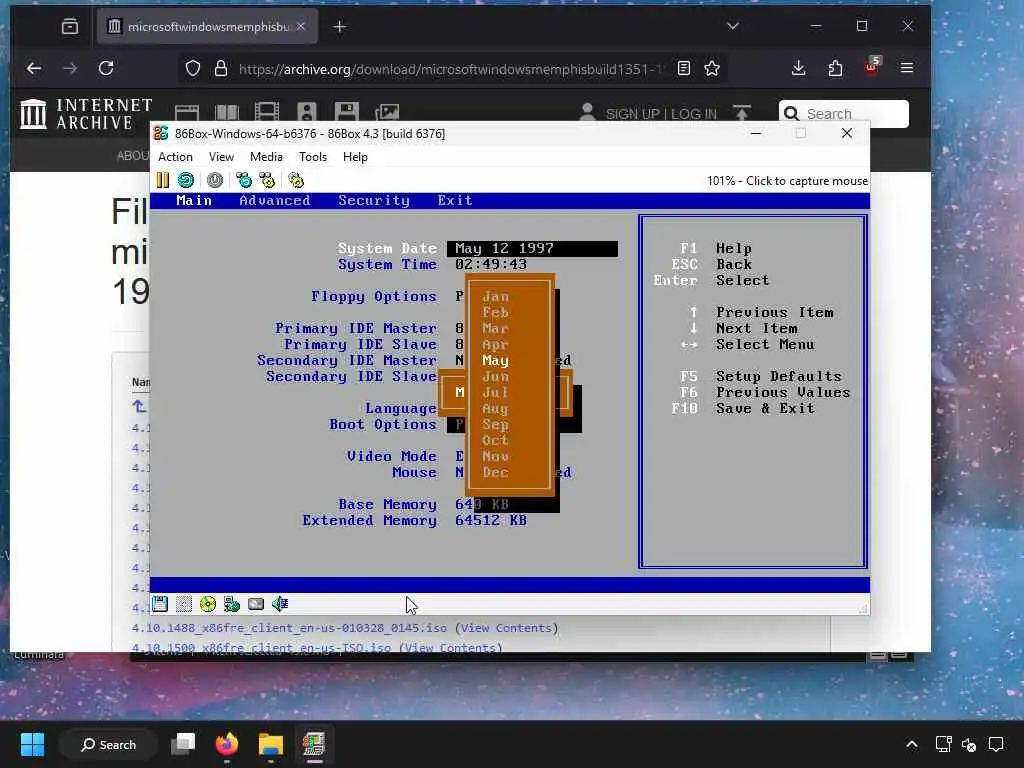Open Firefox hamburger application menu

[906, 68]
